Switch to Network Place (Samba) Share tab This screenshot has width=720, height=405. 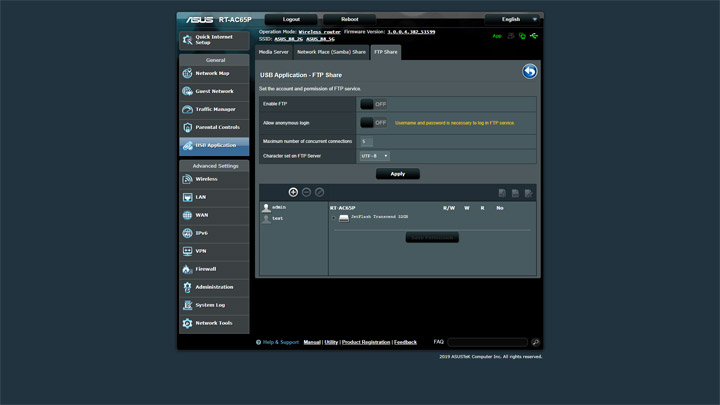332,52
